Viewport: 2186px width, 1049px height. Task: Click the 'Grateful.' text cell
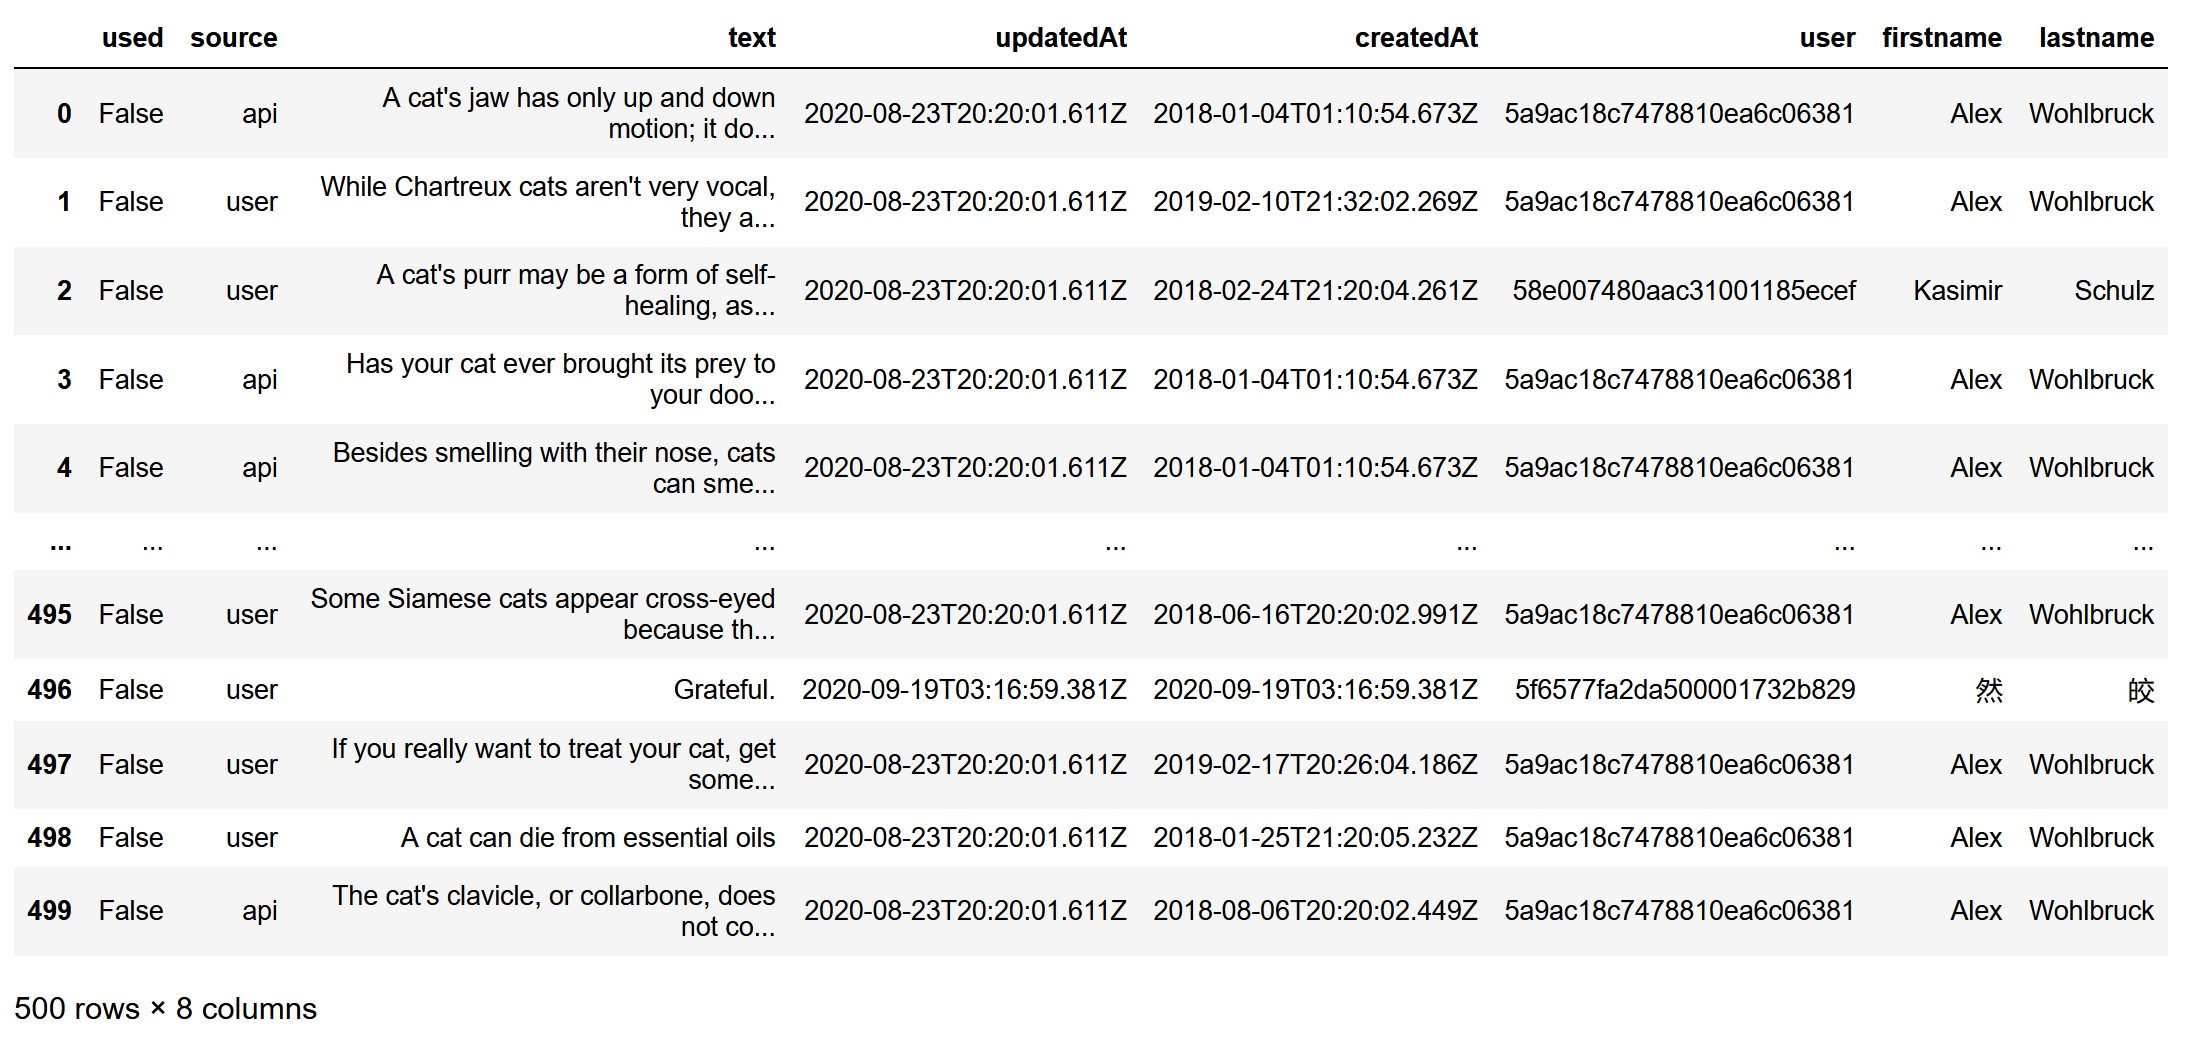(x=724, y=690)
